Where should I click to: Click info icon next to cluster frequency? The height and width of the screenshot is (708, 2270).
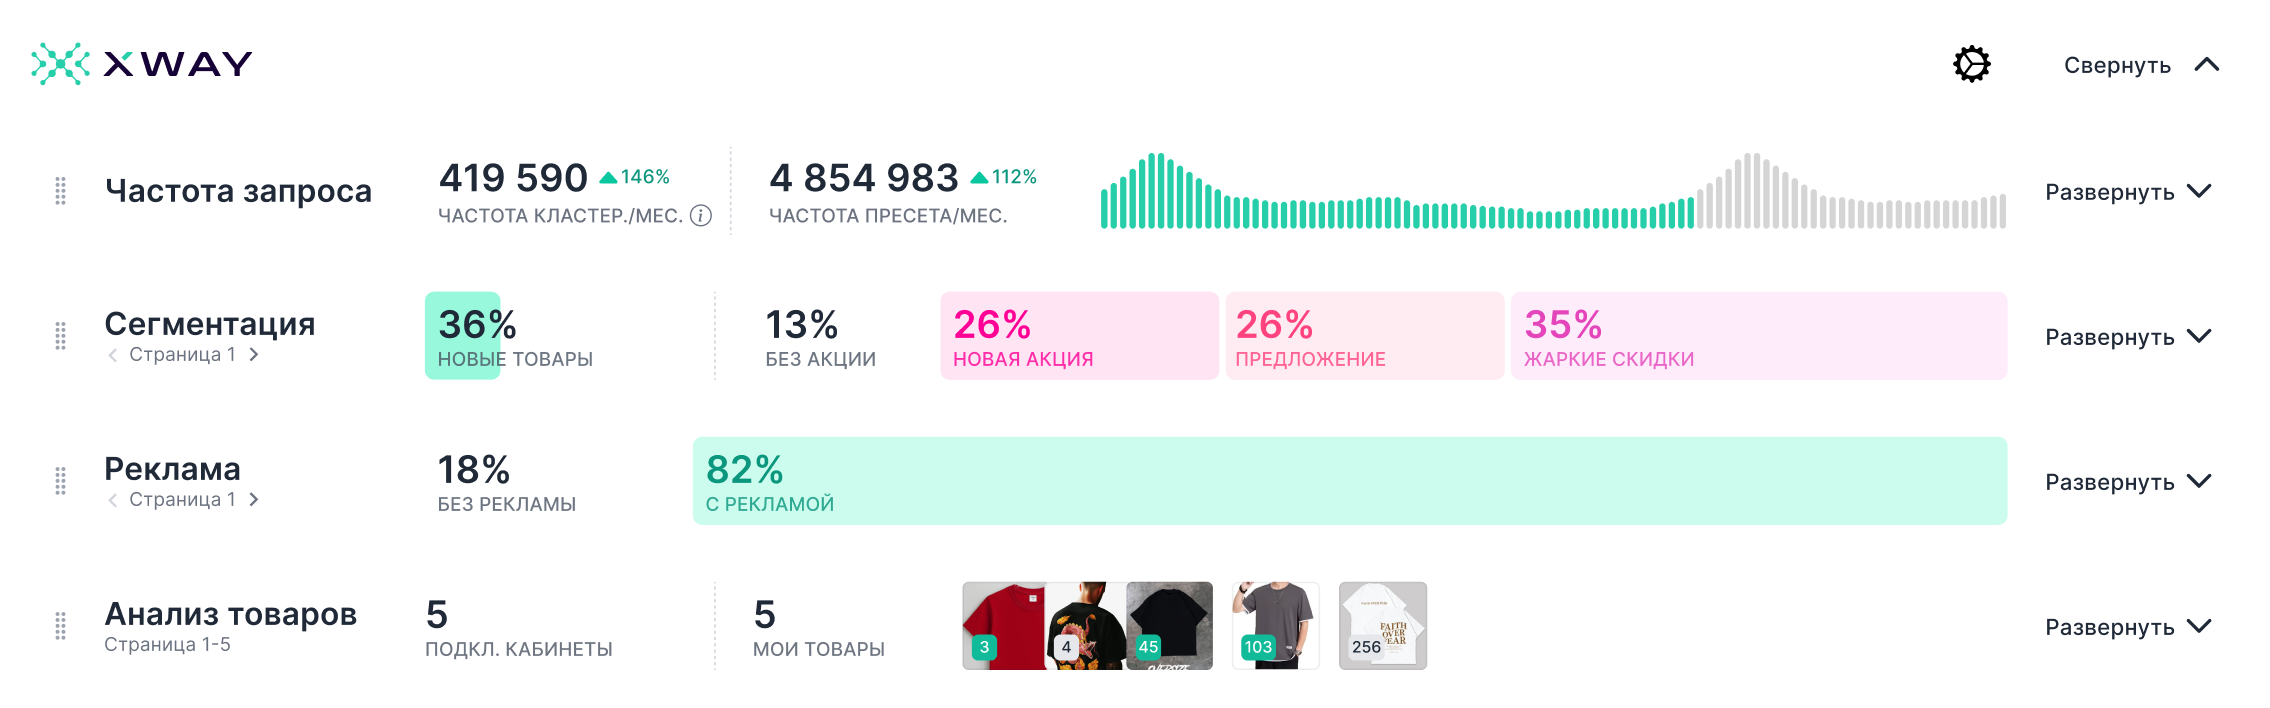click(702, 216)
